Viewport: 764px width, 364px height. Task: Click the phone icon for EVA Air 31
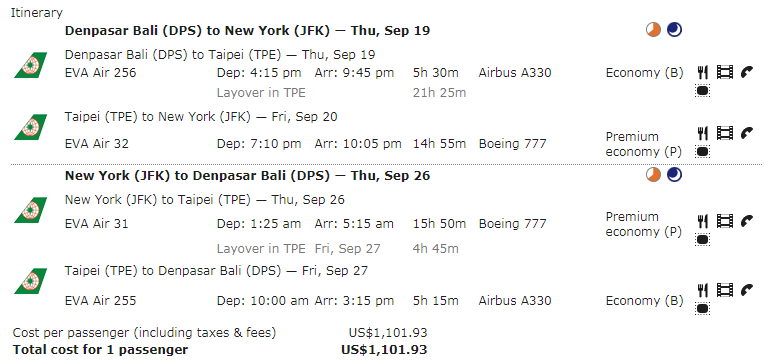(746, 221)
